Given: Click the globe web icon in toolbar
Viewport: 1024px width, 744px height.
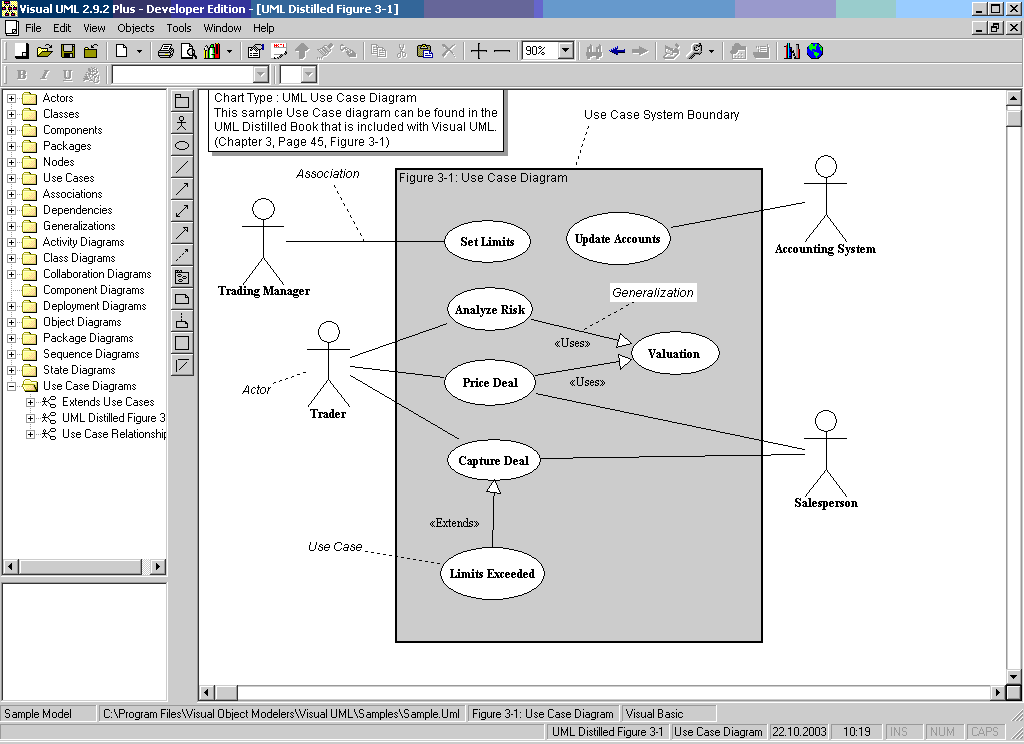Looking at the screenshot, I should [815, 51].
